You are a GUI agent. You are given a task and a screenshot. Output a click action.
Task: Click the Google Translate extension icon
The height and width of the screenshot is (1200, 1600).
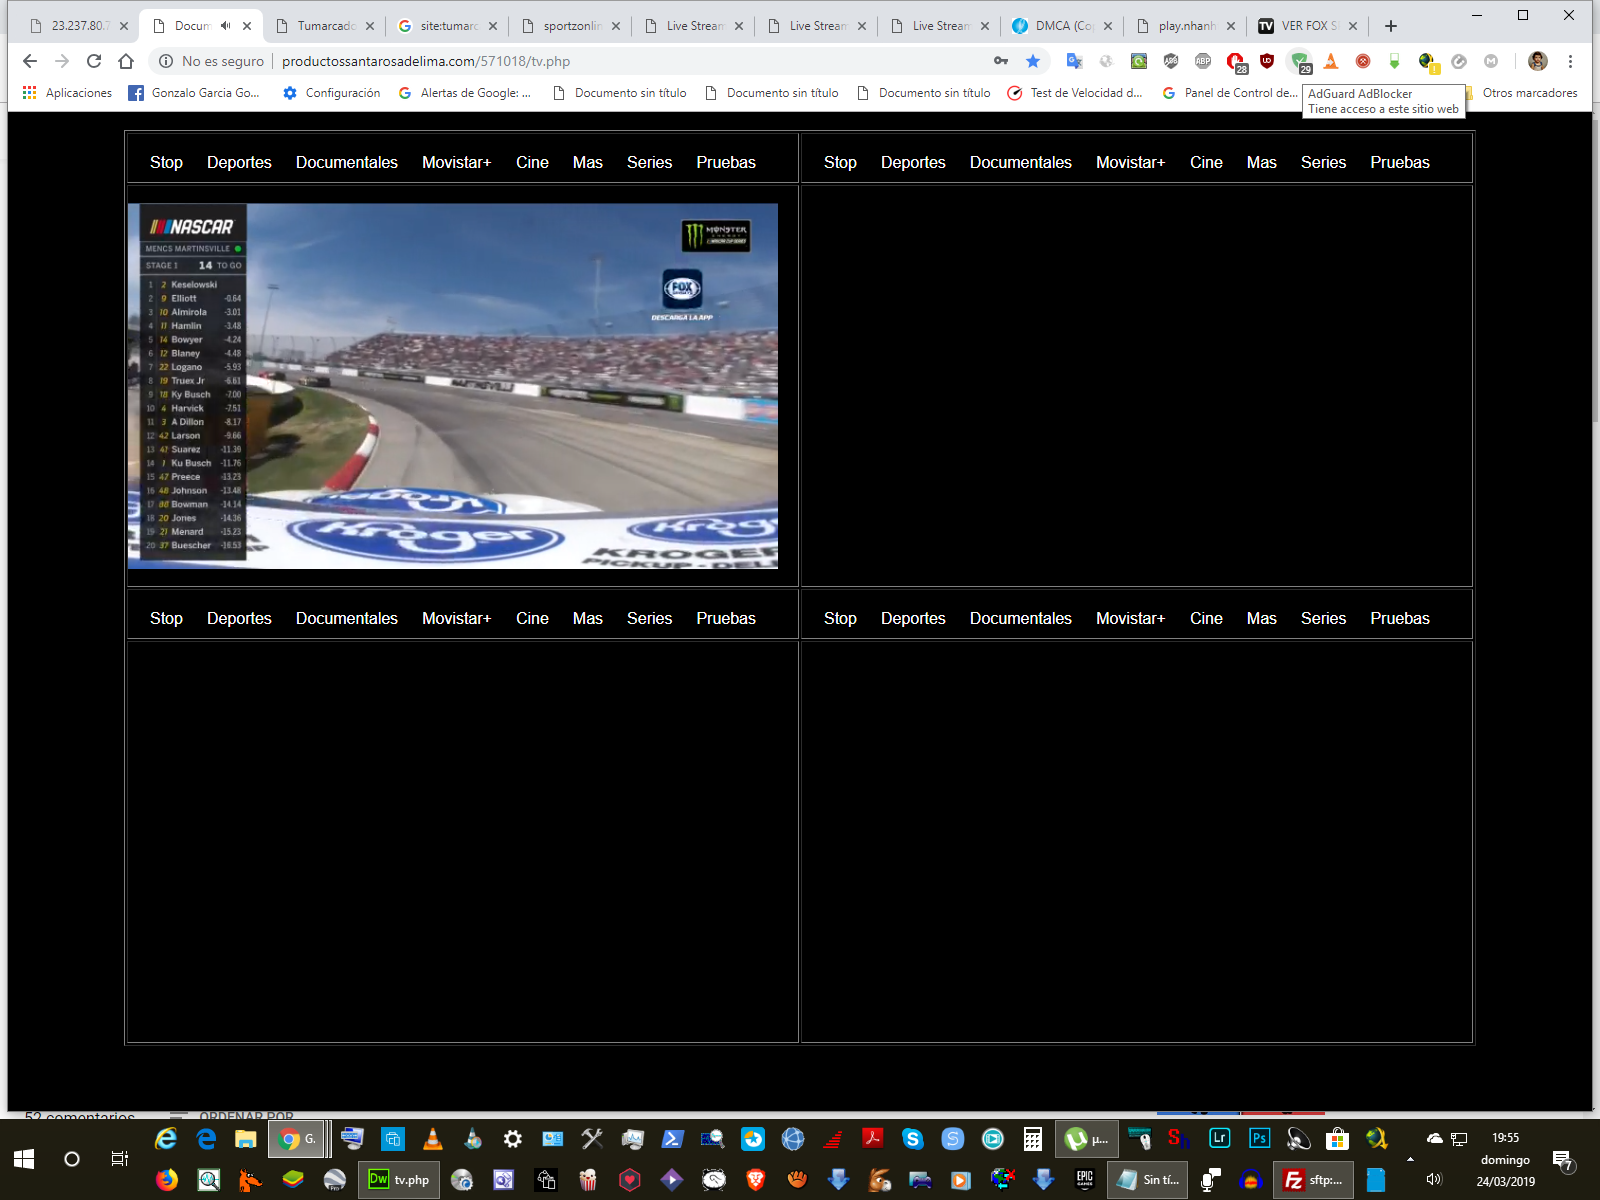click(x=1074, y=62)
